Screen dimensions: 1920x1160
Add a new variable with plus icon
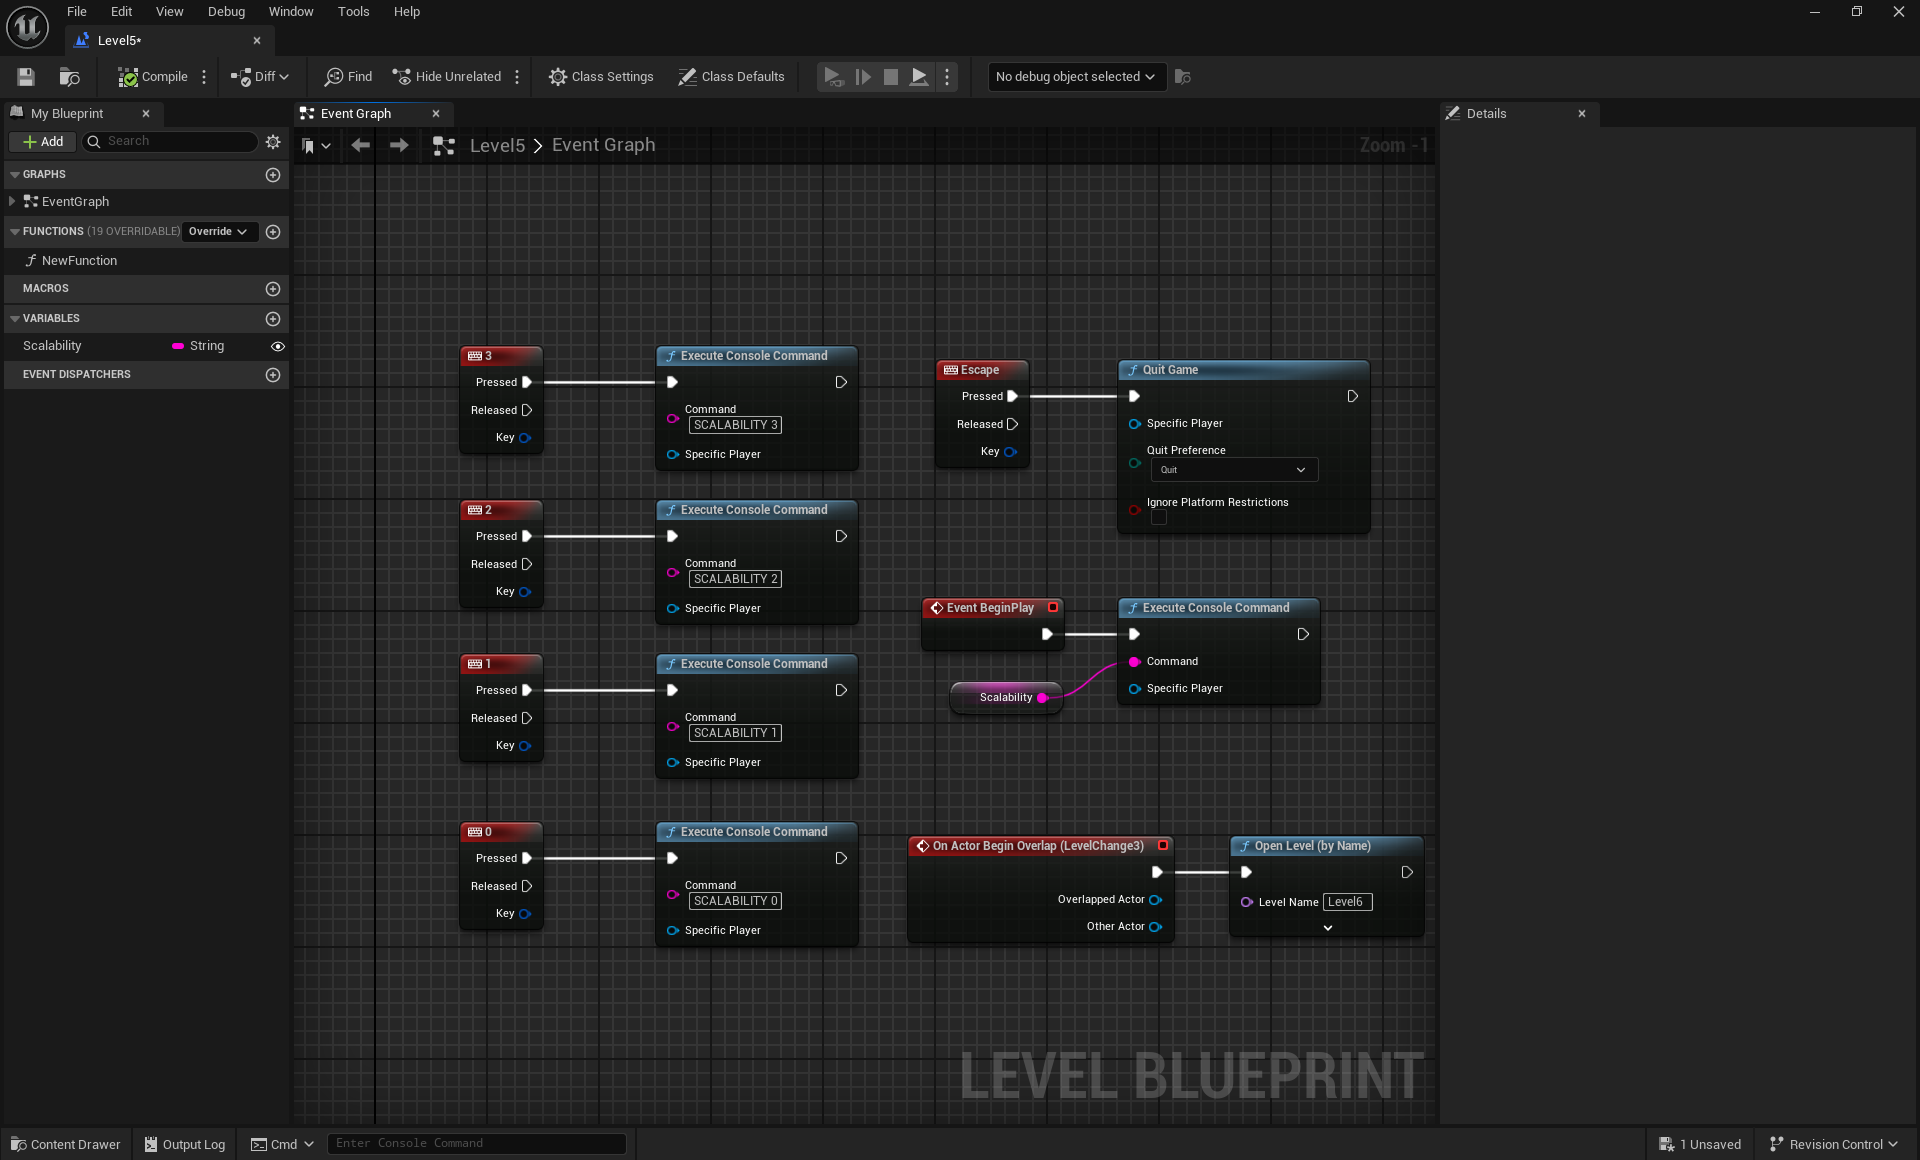tap(273, 319)
